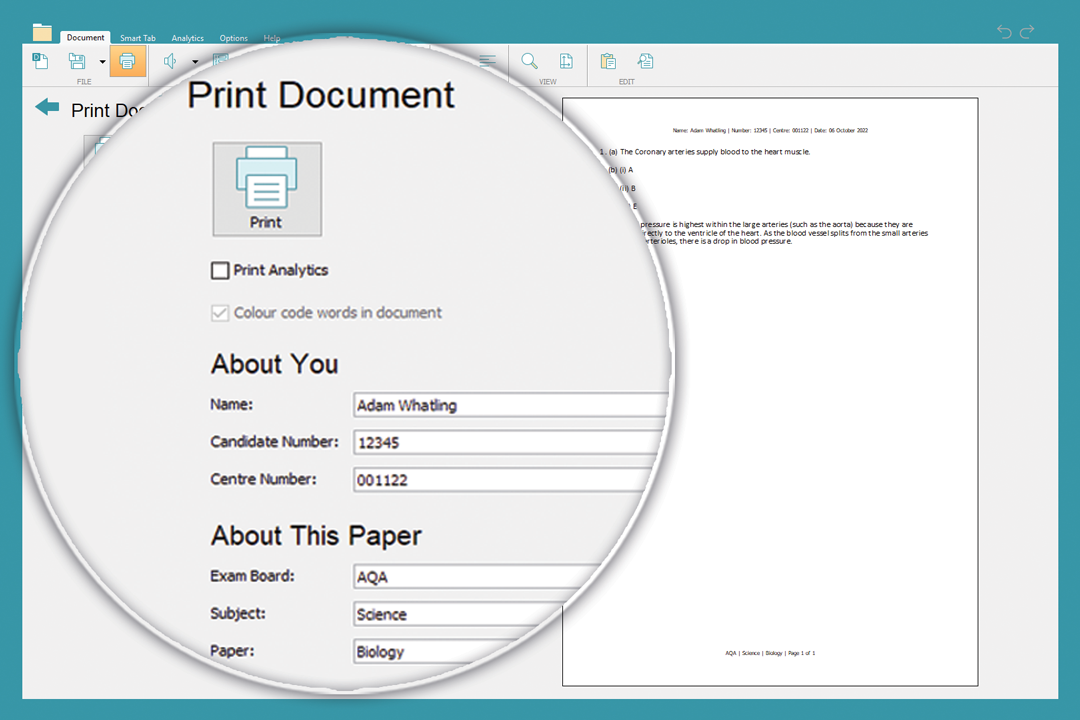Image resolution: width=1080 pixels, height=720 pixels.
Task: Click the undo arrow
Action: (x=1005, y=32)
